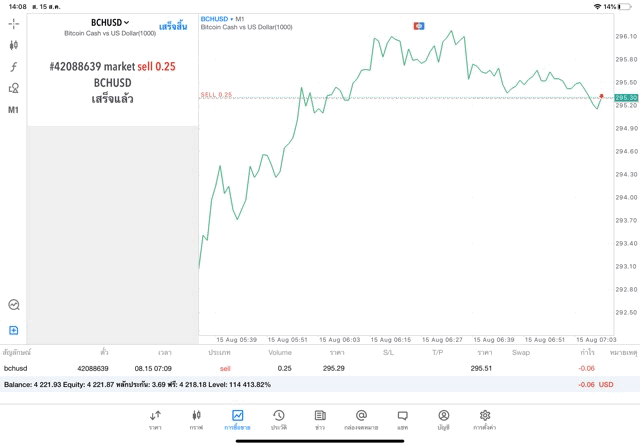Image resolution: width=640 pixels, height=447 pixels.
Task: Open the BCHUSD • M1 chart title
Action: pos(227,19)
